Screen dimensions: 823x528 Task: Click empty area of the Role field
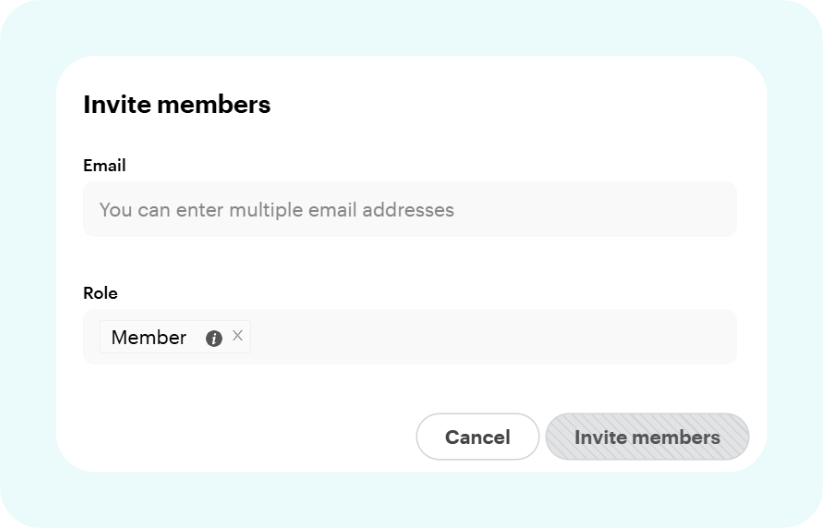tap(490, 337)
